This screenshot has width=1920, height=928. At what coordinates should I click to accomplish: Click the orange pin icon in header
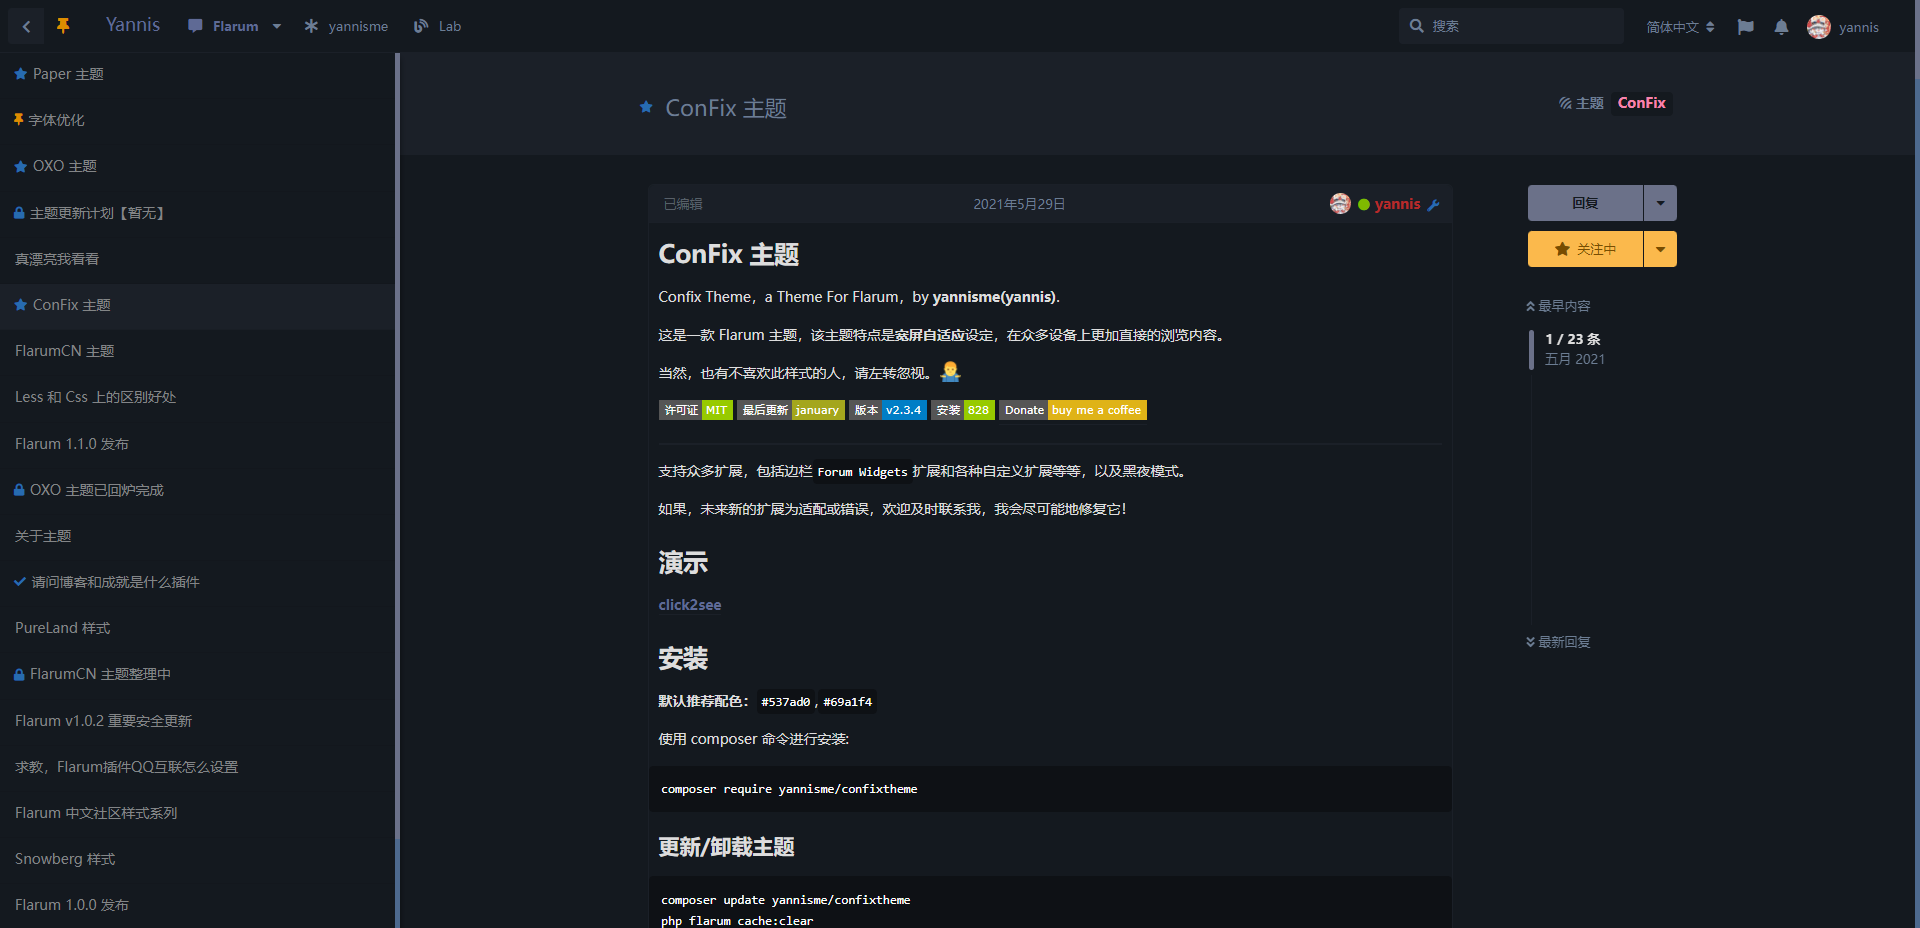click(63, 26)
